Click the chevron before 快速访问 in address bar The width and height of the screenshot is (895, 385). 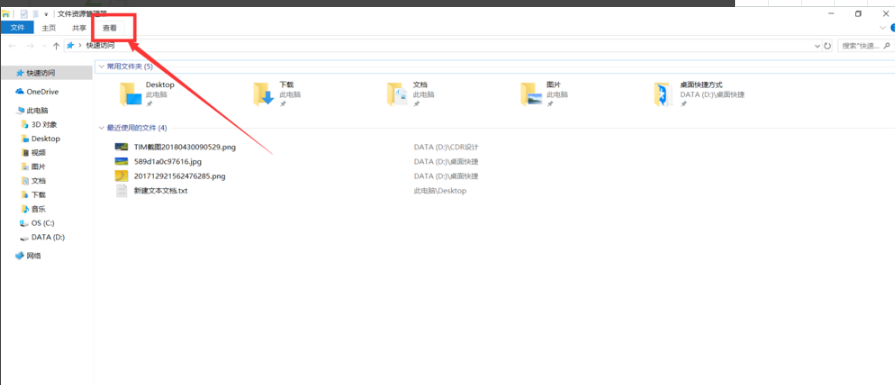point(80,46)
